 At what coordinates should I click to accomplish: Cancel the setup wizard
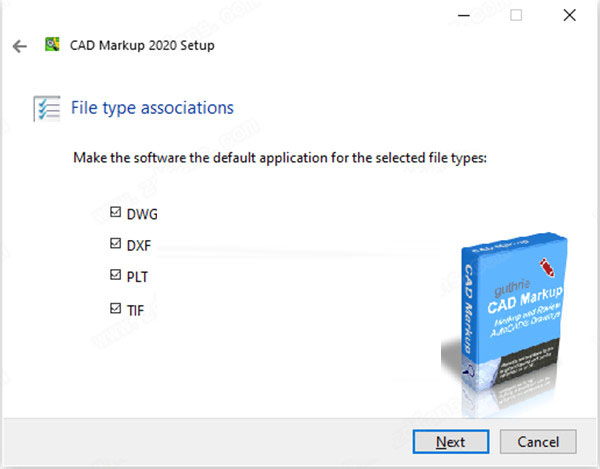(x=538, y=442)
